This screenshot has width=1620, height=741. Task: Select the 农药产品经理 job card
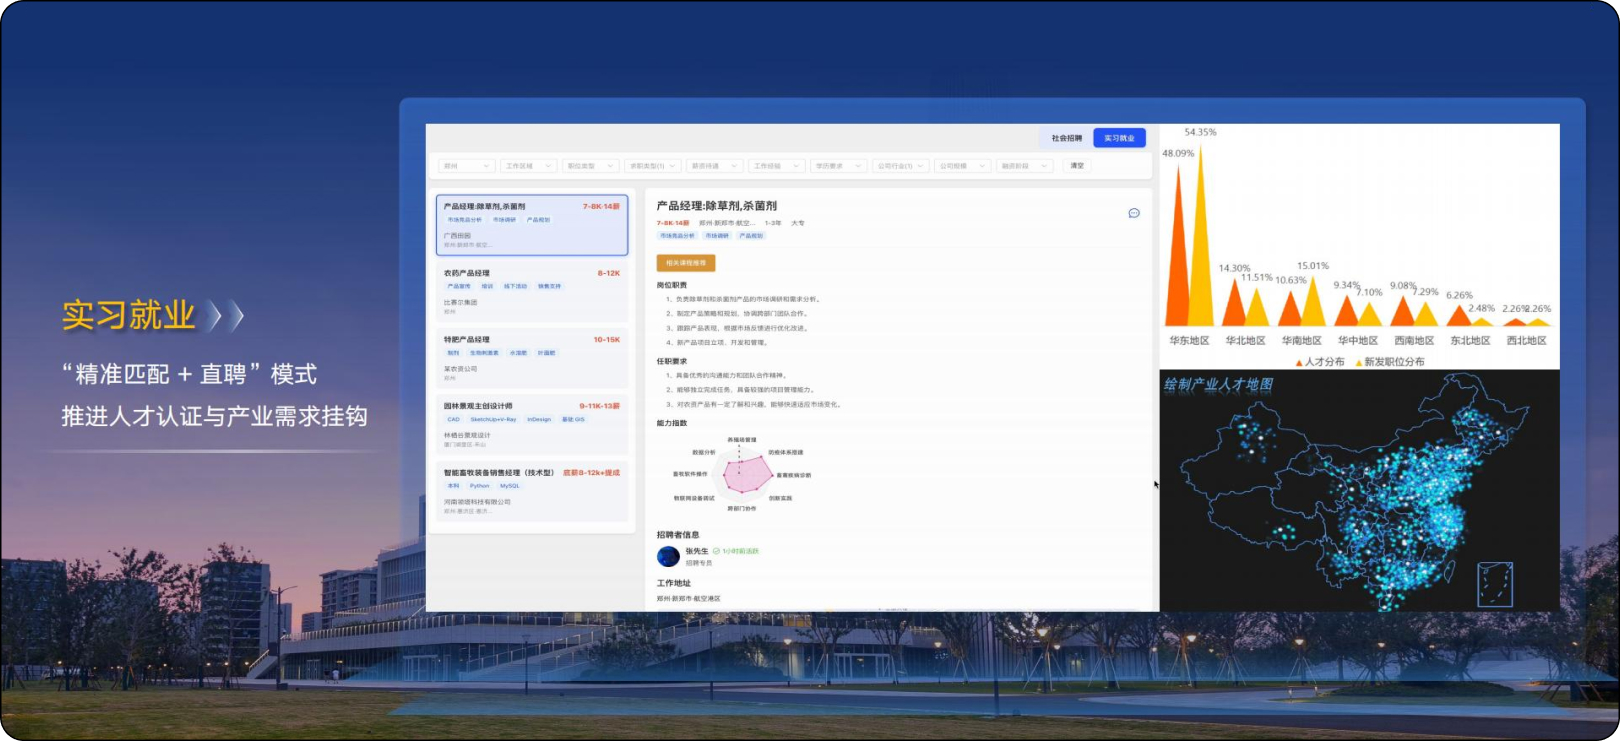point(532,290)
